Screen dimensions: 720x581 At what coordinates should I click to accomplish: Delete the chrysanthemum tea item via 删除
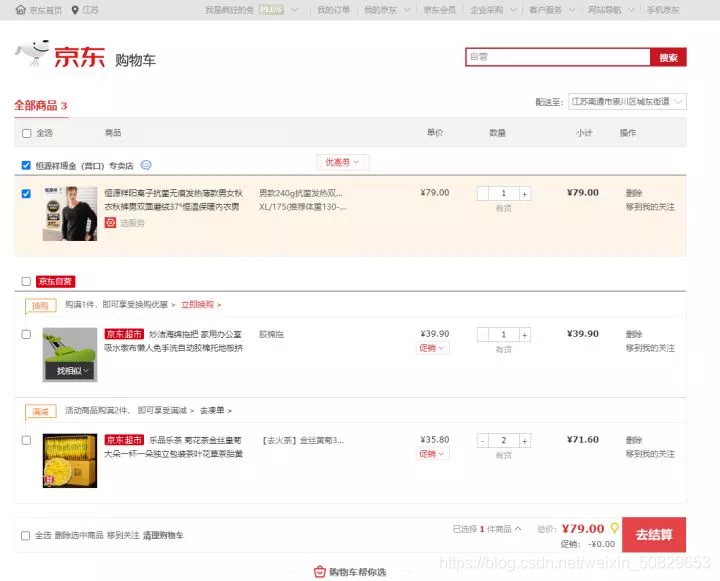click(x=634, y=440)
